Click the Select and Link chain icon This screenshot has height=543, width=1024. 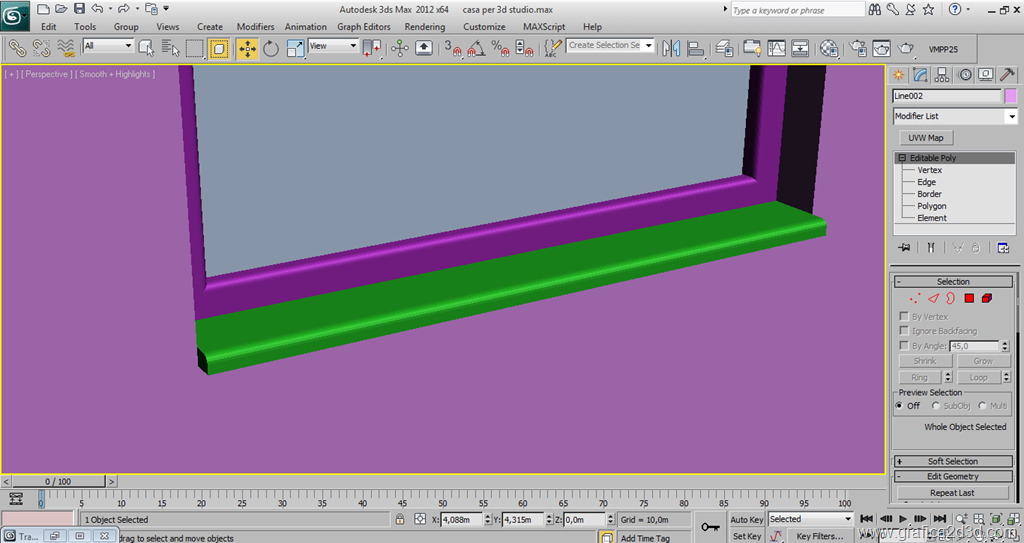(17, 48)
